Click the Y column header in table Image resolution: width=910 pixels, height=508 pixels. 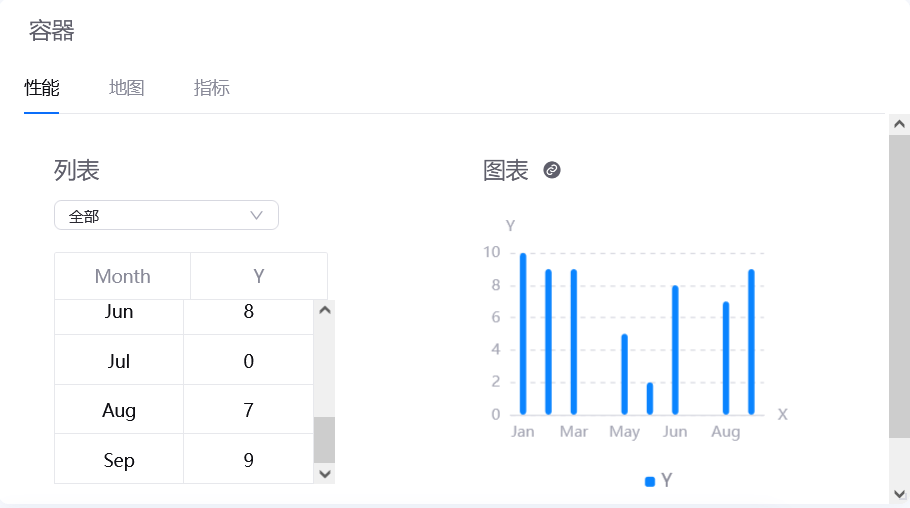[x=259, y=276]
